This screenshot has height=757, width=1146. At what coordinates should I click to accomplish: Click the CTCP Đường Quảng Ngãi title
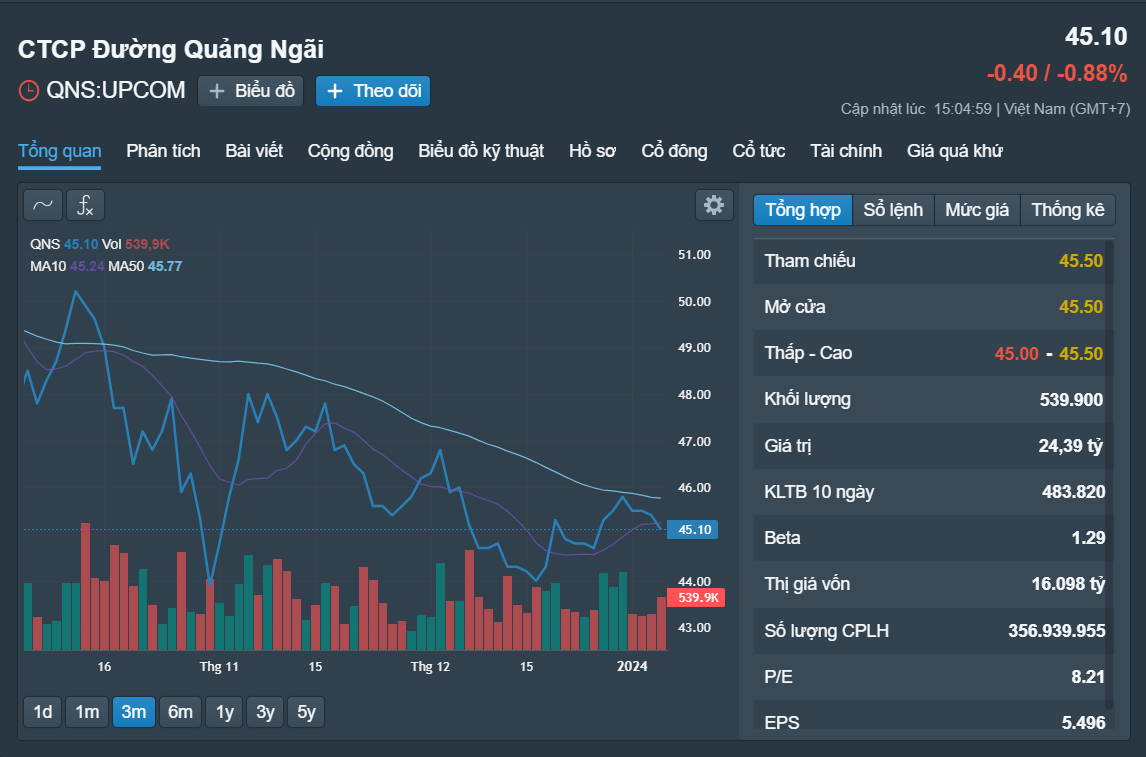pyautogui.click(x=171, y=50)
